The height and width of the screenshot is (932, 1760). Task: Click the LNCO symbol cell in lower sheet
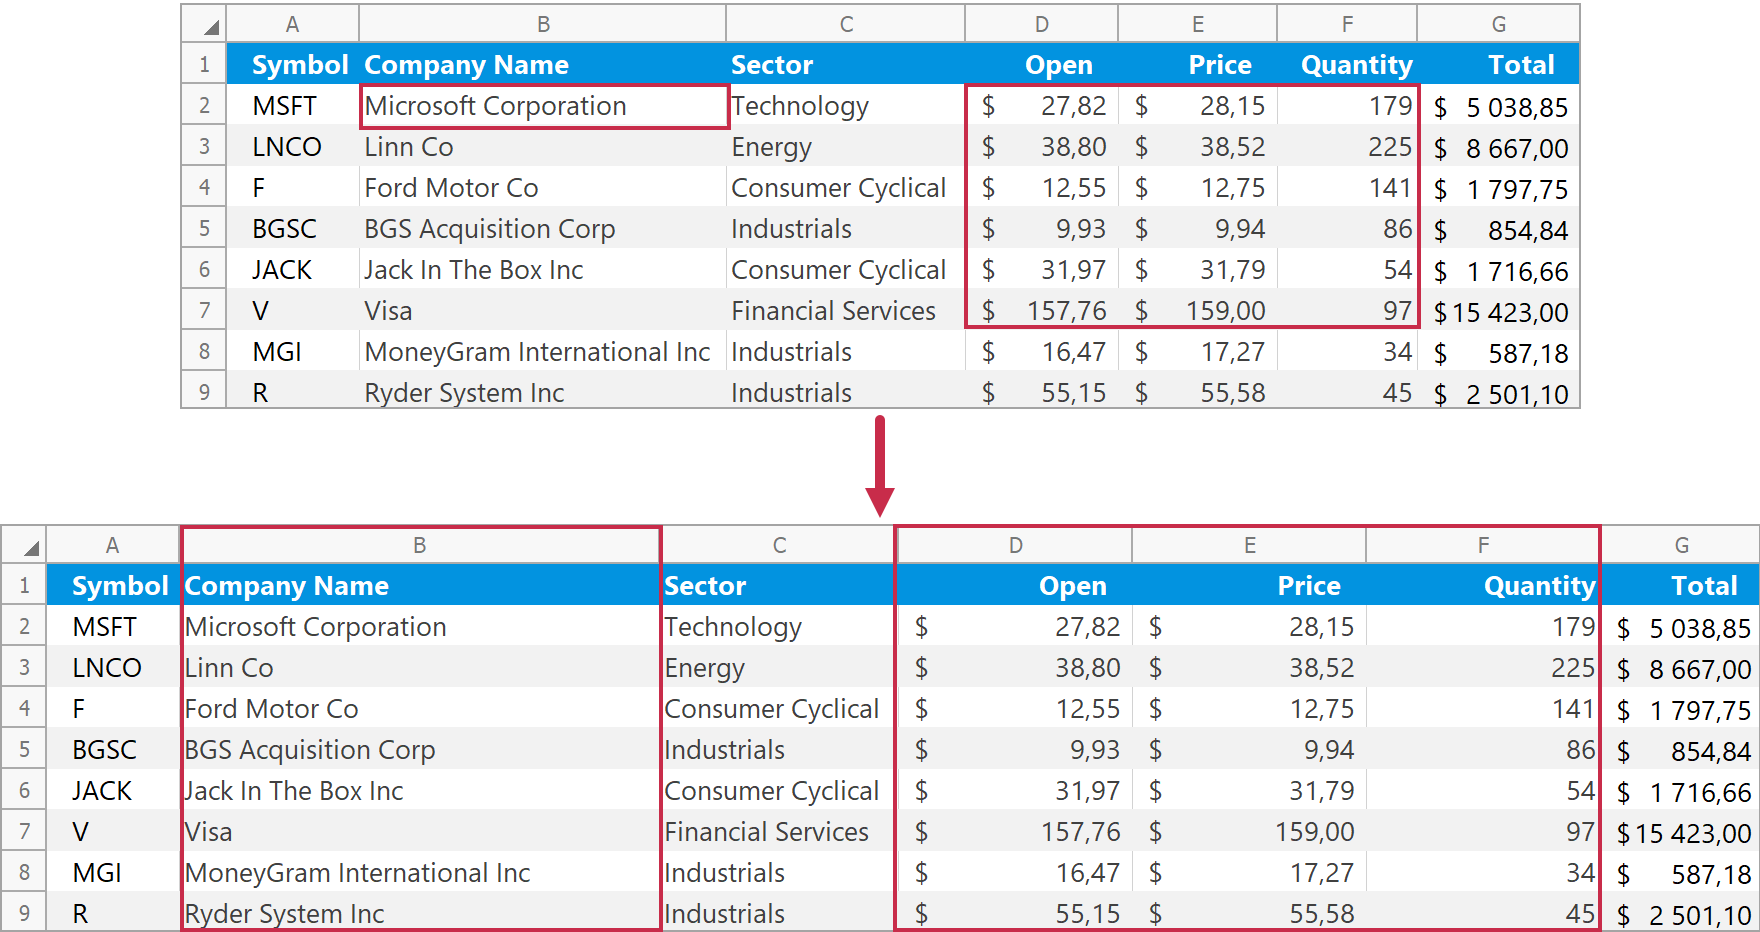[x=112, y=668]
